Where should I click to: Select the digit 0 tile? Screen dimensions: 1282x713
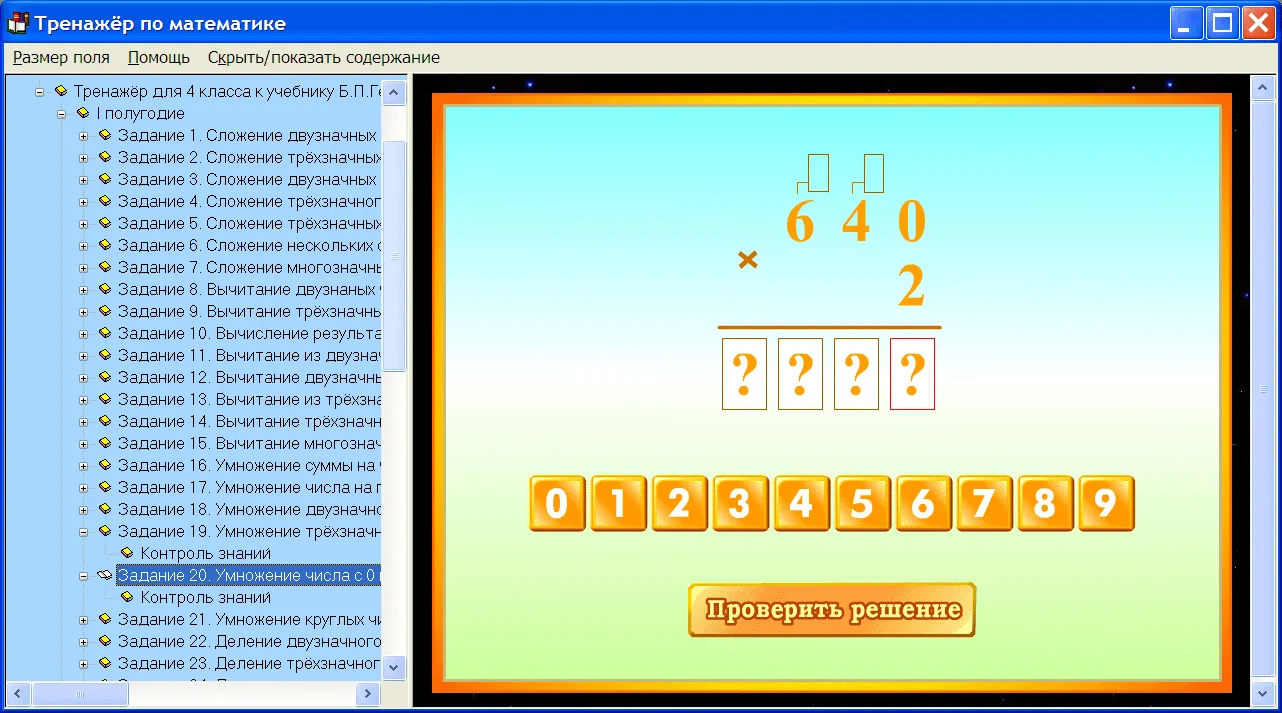(x=557, y=503)
